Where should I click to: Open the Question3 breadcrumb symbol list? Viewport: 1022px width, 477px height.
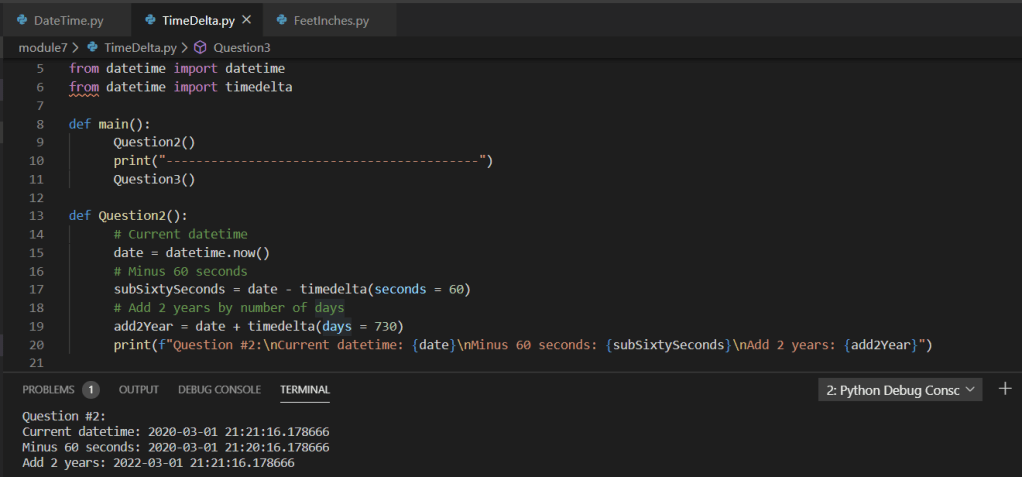[241, 47]
